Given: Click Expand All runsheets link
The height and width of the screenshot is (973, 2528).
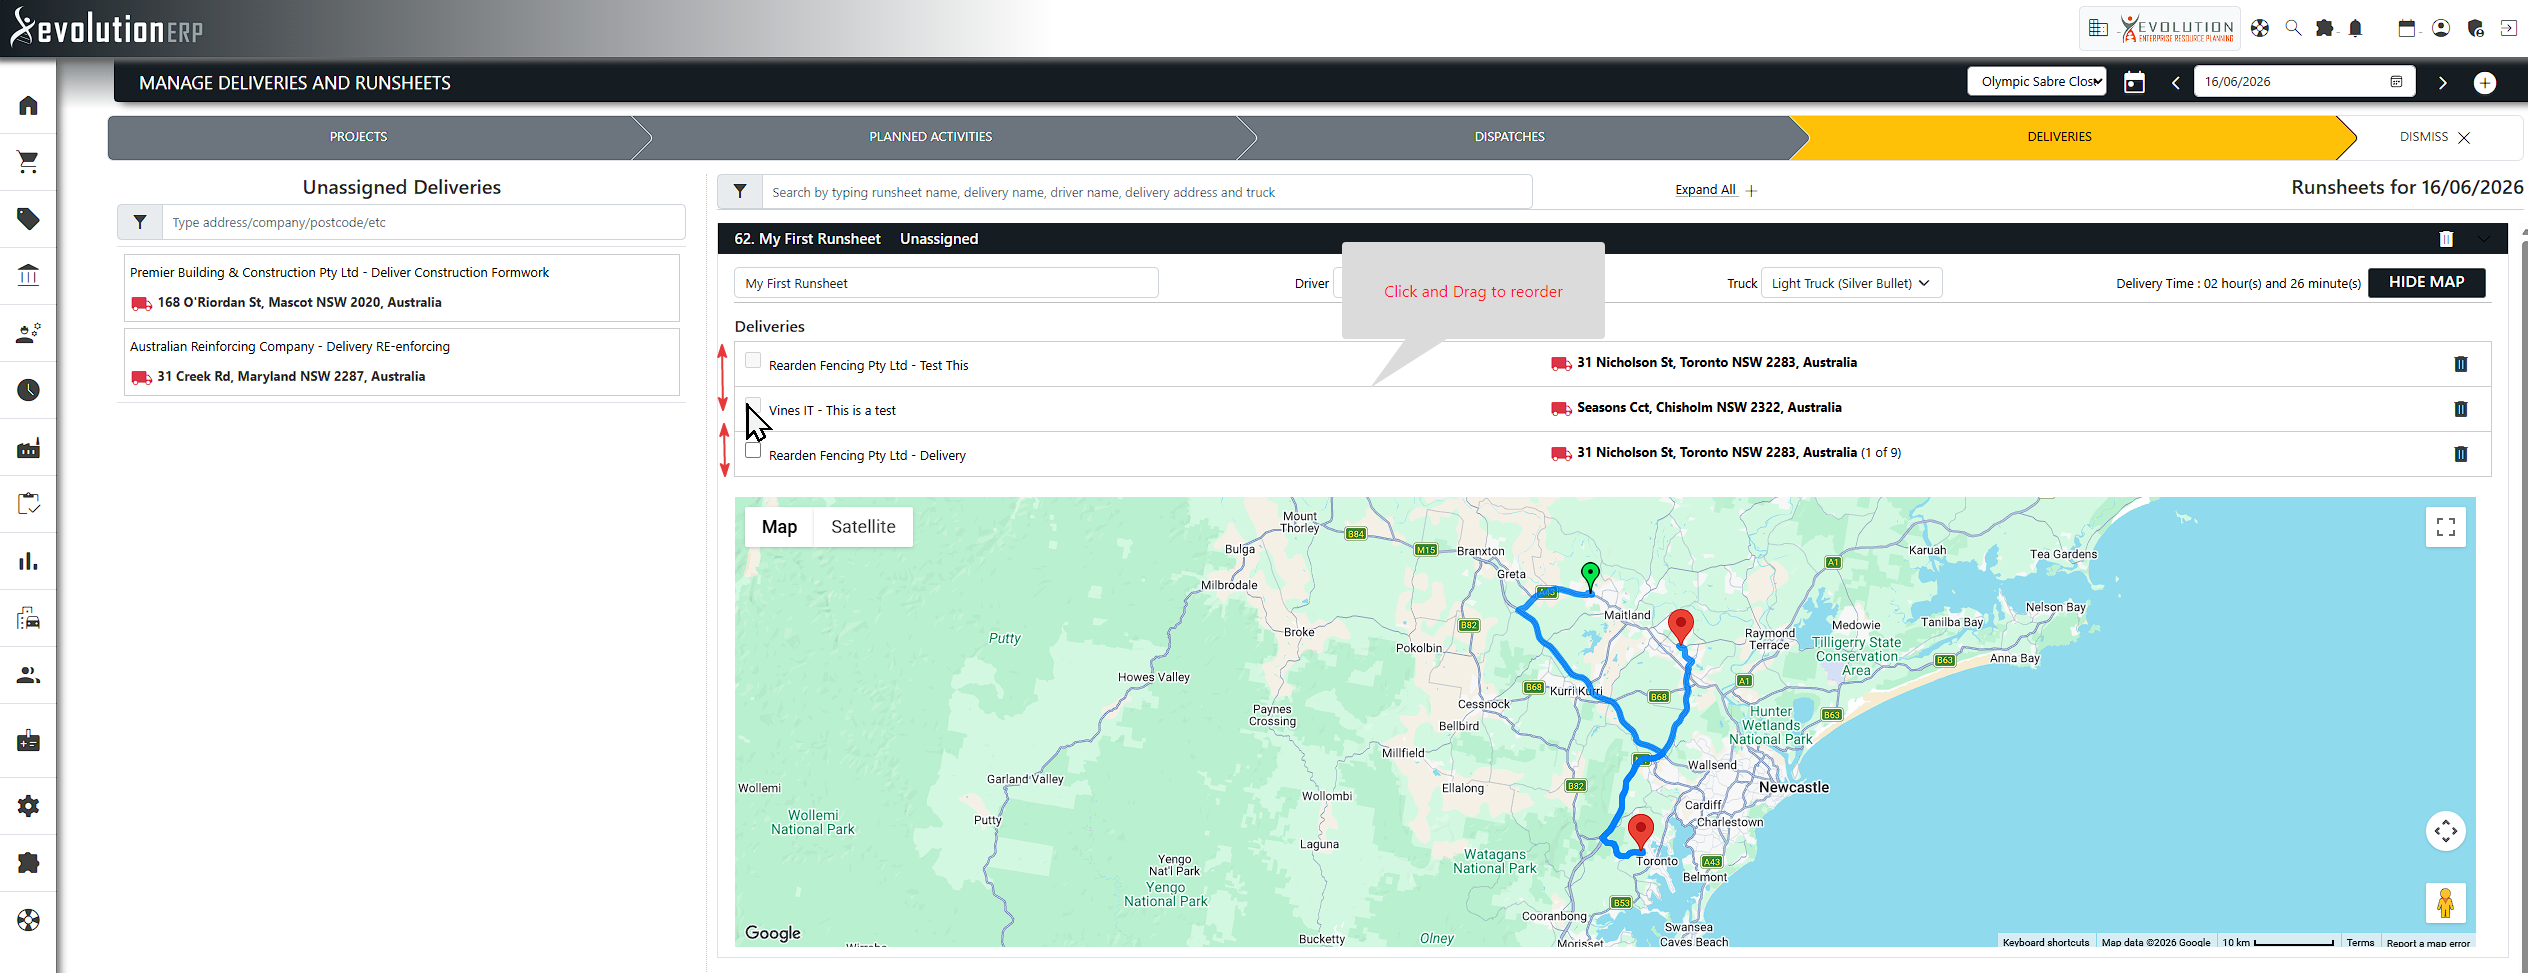Looking at the screenshot, I should [x=1716, y=190].
